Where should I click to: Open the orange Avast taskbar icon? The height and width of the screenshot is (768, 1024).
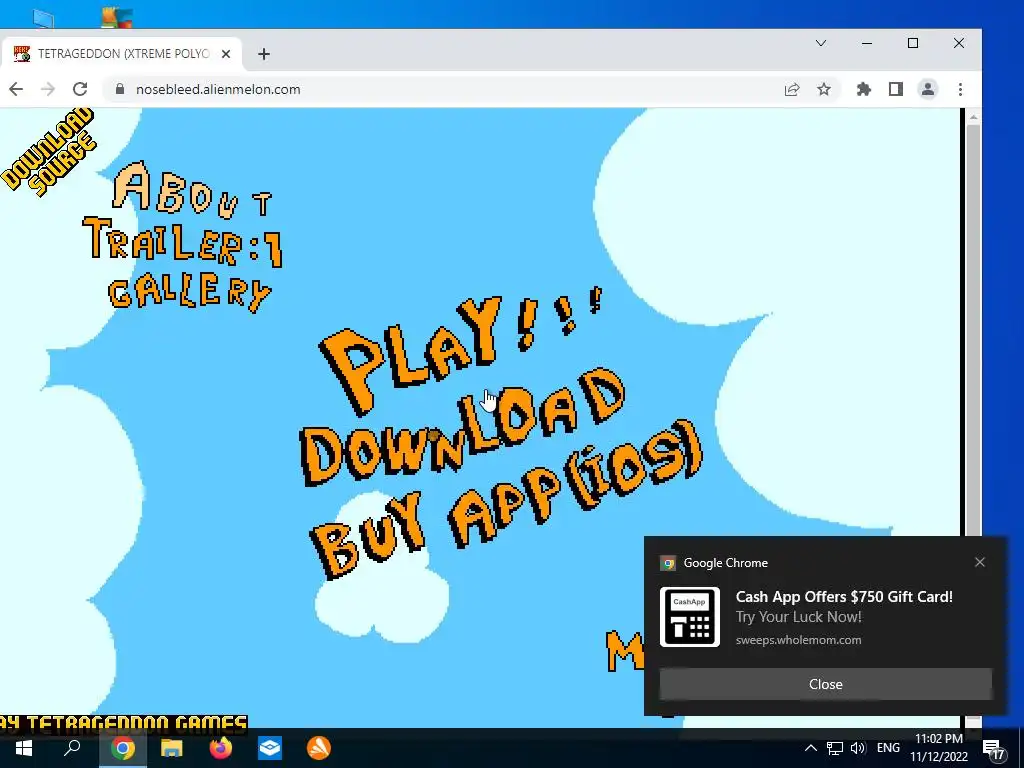[319, 748]
